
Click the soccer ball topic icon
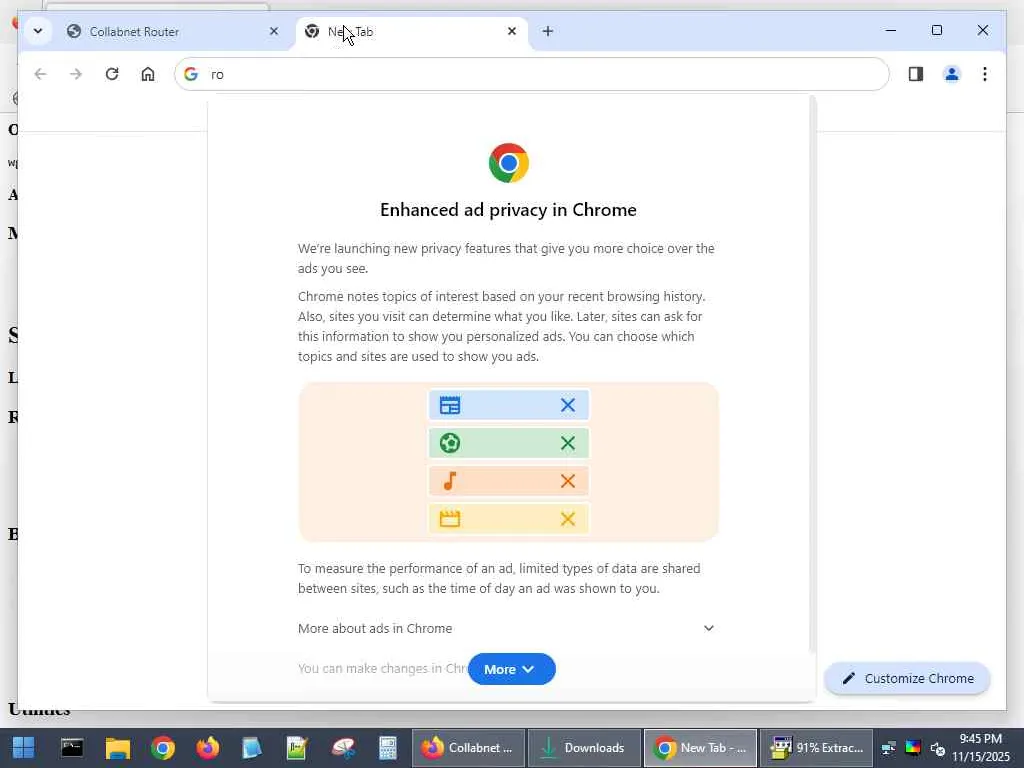(450, 443)
